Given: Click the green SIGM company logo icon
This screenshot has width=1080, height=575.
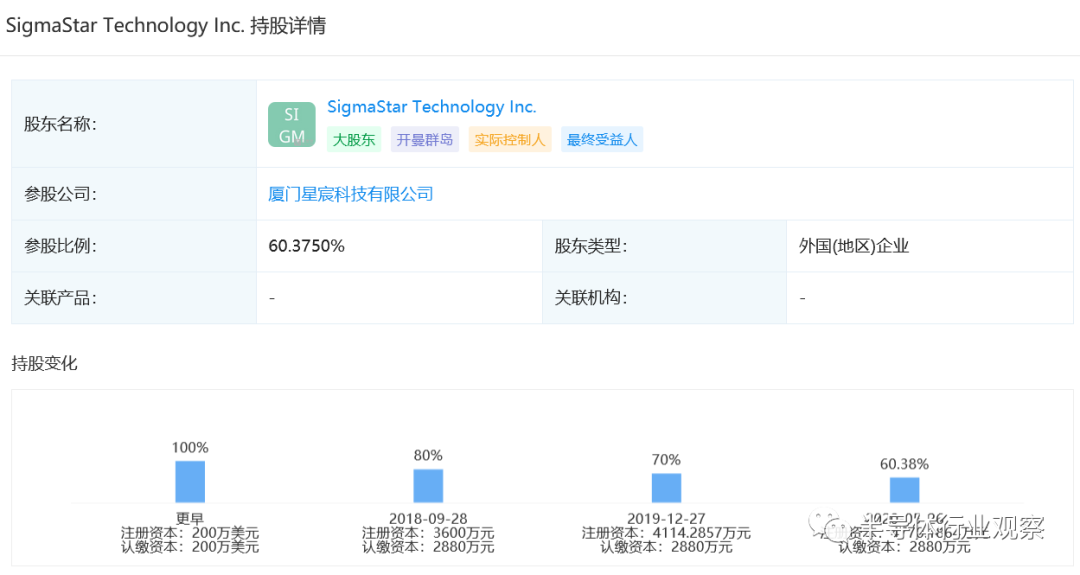Looking at the screenshot, I should pyautogui.click(x=291, y=125).
